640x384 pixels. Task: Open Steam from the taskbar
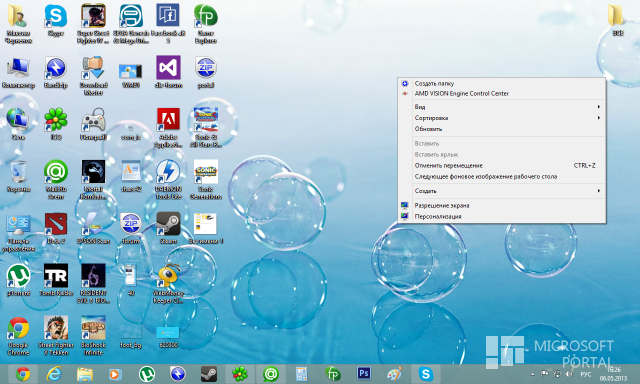pyautogui.click(x=209, y=374)
